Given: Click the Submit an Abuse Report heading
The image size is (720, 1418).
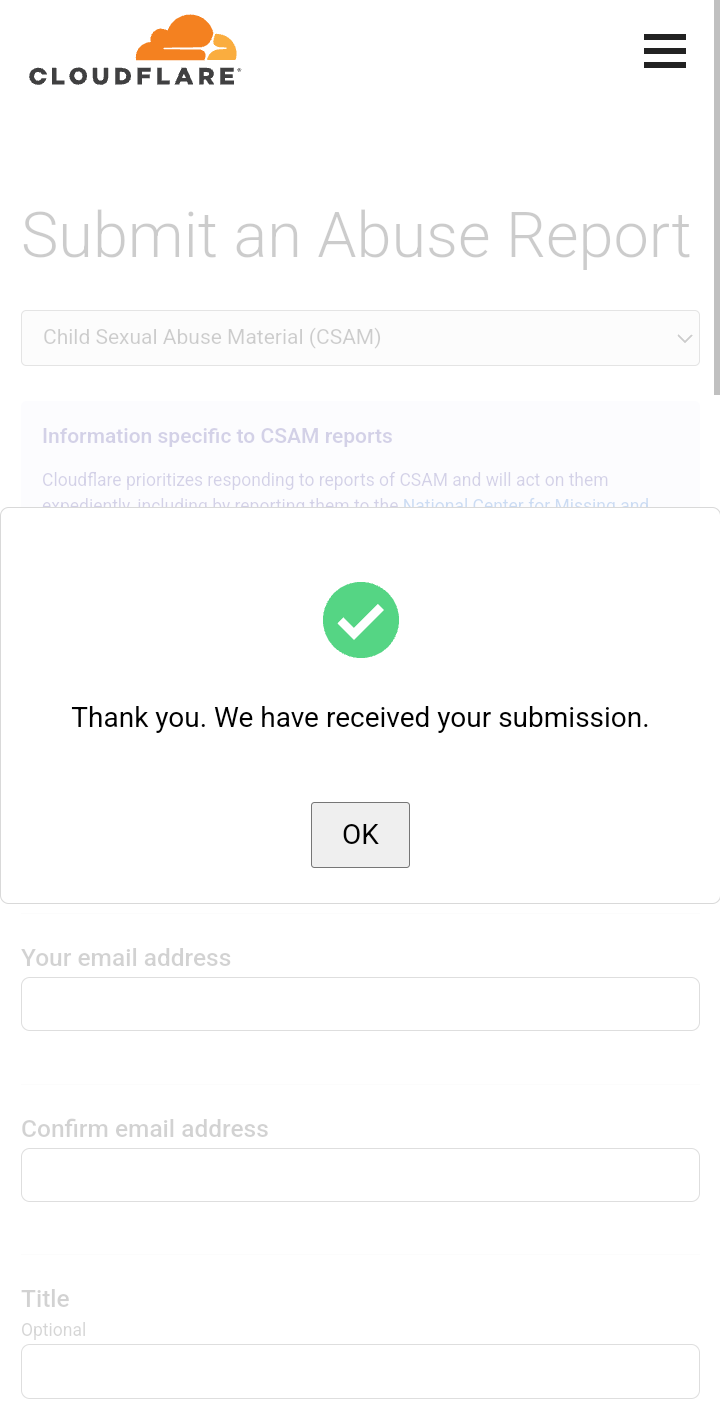Looking at the screenshot, I should tap(356, 236).
